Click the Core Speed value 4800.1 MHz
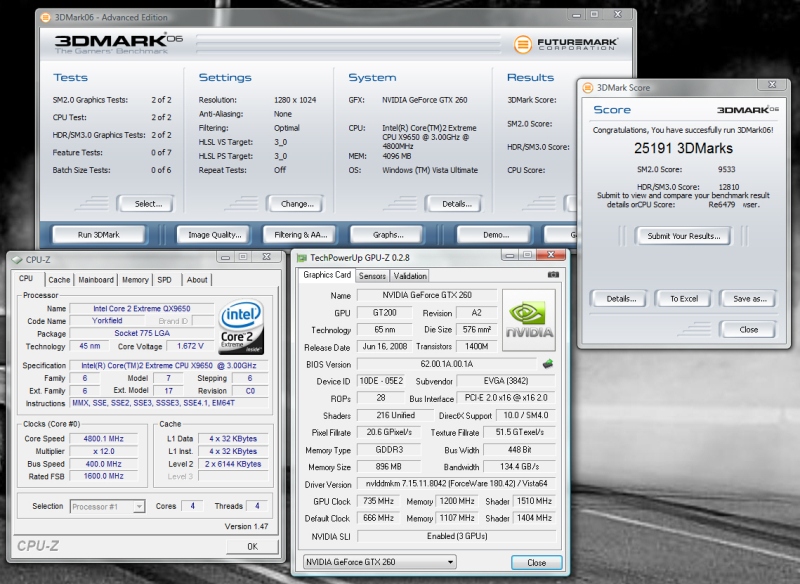Viewport: 800px width, 584px height. coord(104,439)
